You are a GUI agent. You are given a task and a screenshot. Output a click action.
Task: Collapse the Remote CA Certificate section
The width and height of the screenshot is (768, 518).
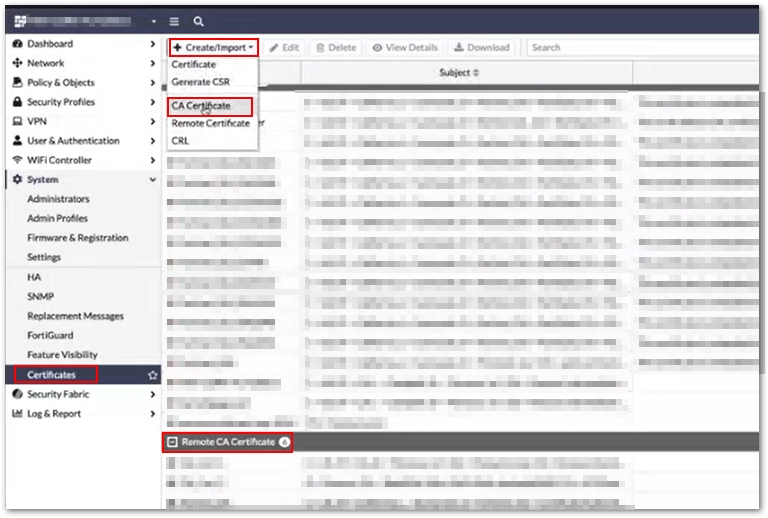tap(172, 442)
